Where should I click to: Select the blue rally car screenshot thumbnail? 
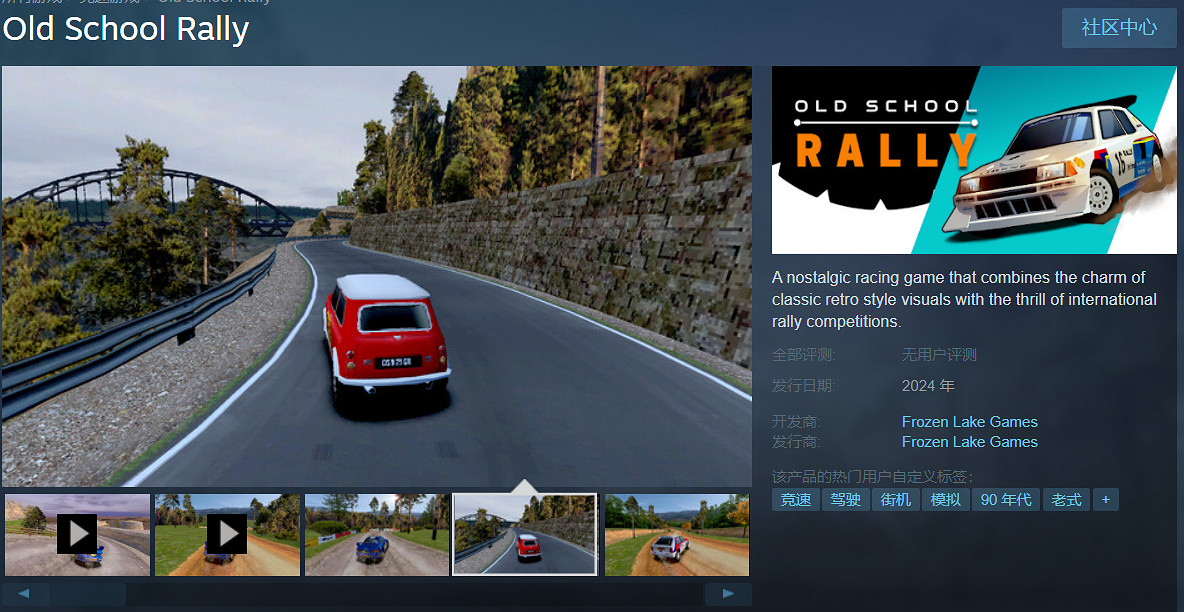coord(376,534)
